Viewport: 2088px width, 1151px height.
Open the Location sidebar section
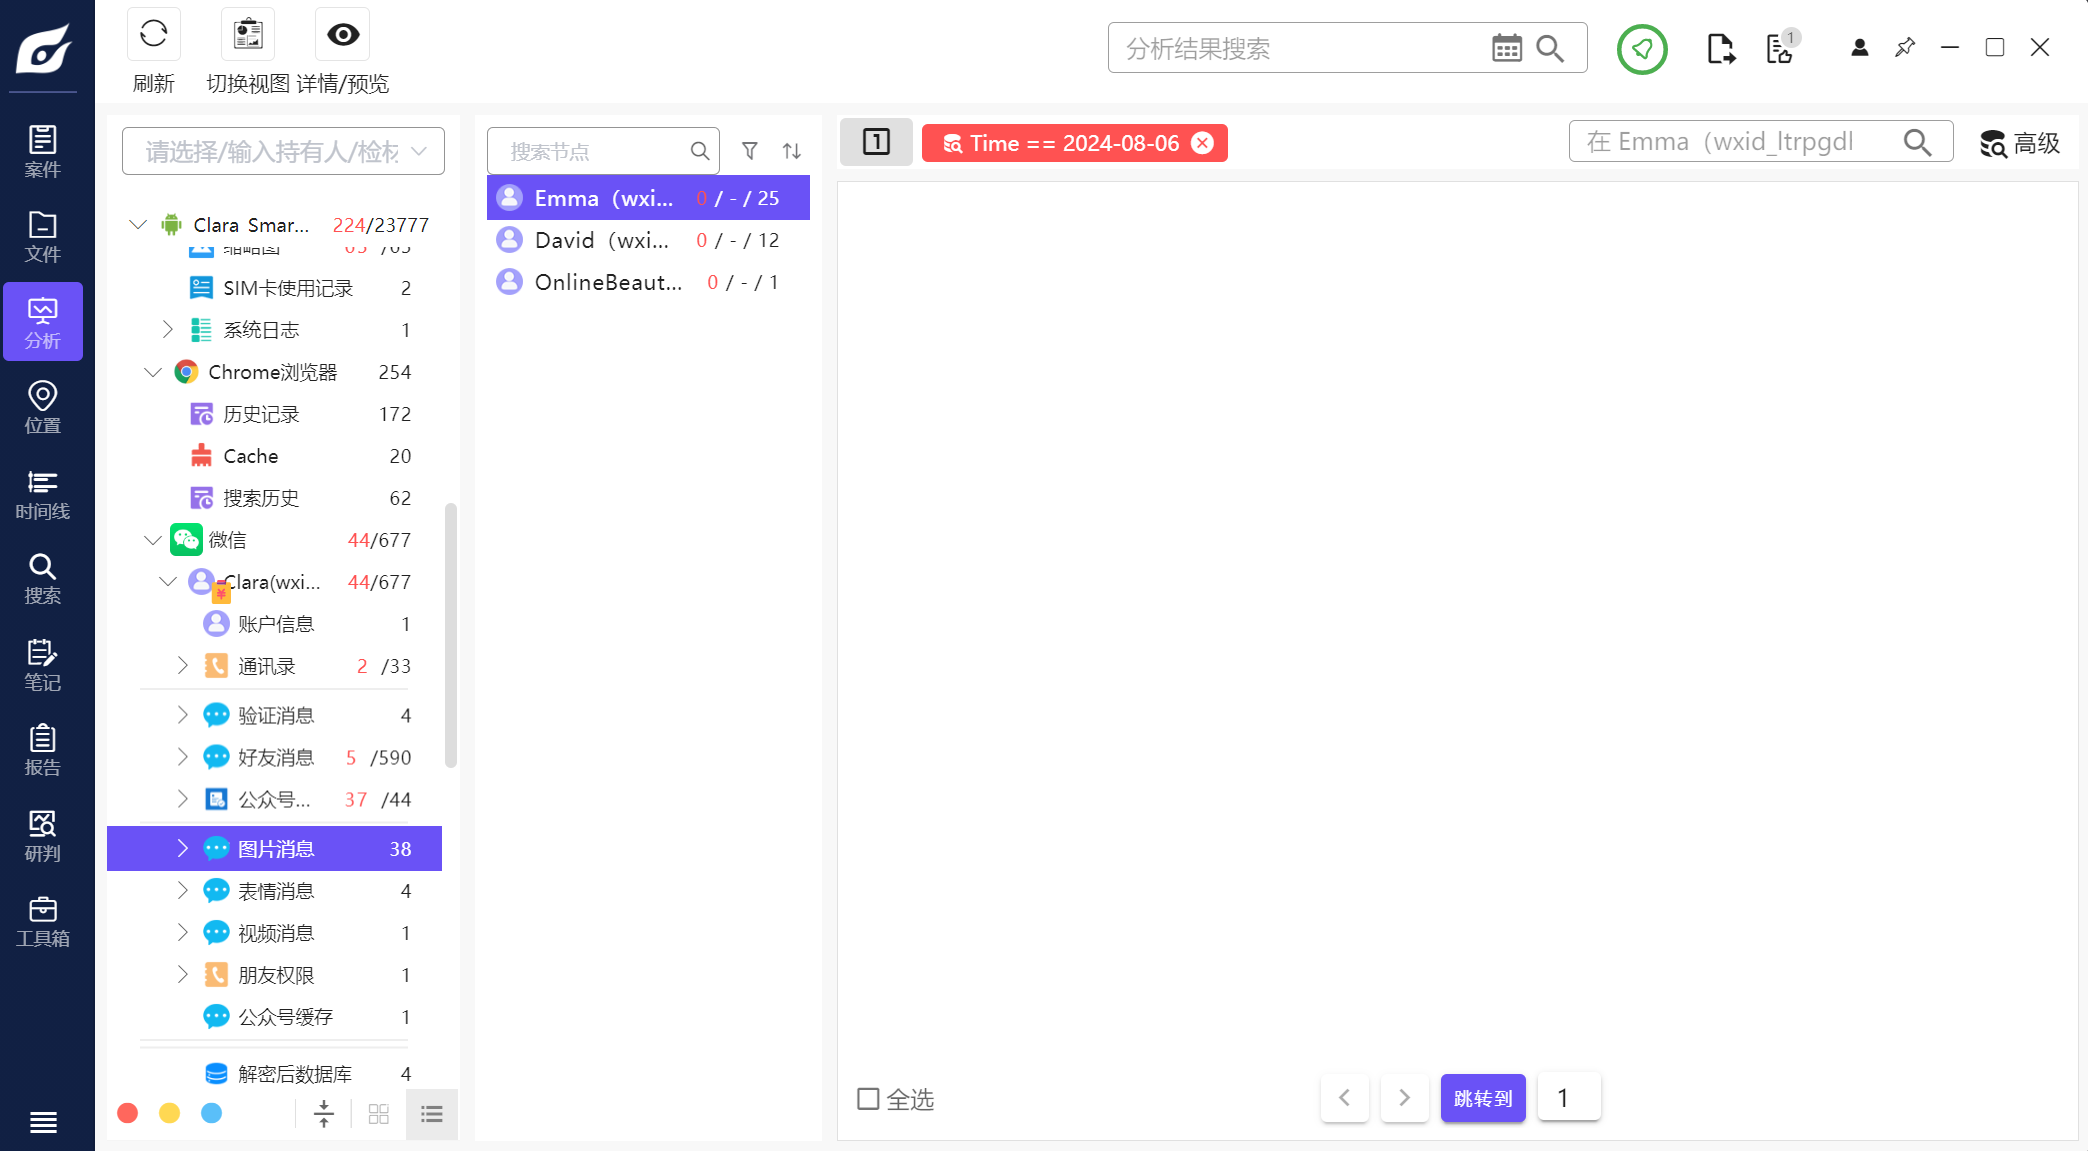point(42,408)
